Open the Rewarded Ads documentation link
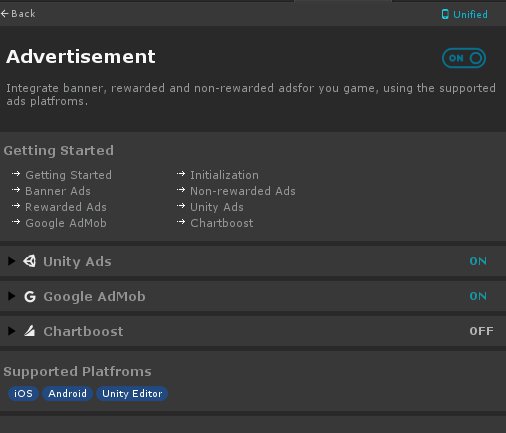506x433 pixels. click(66, 207)
